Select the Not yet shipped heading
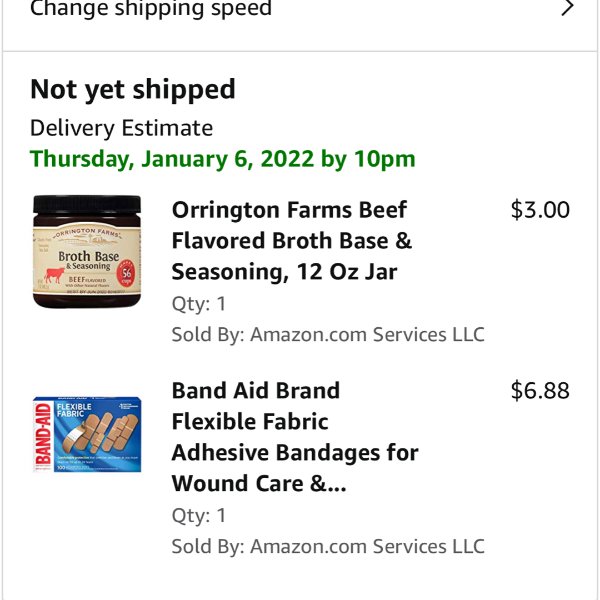Viewport: 600px width, 600px height. 132,90
